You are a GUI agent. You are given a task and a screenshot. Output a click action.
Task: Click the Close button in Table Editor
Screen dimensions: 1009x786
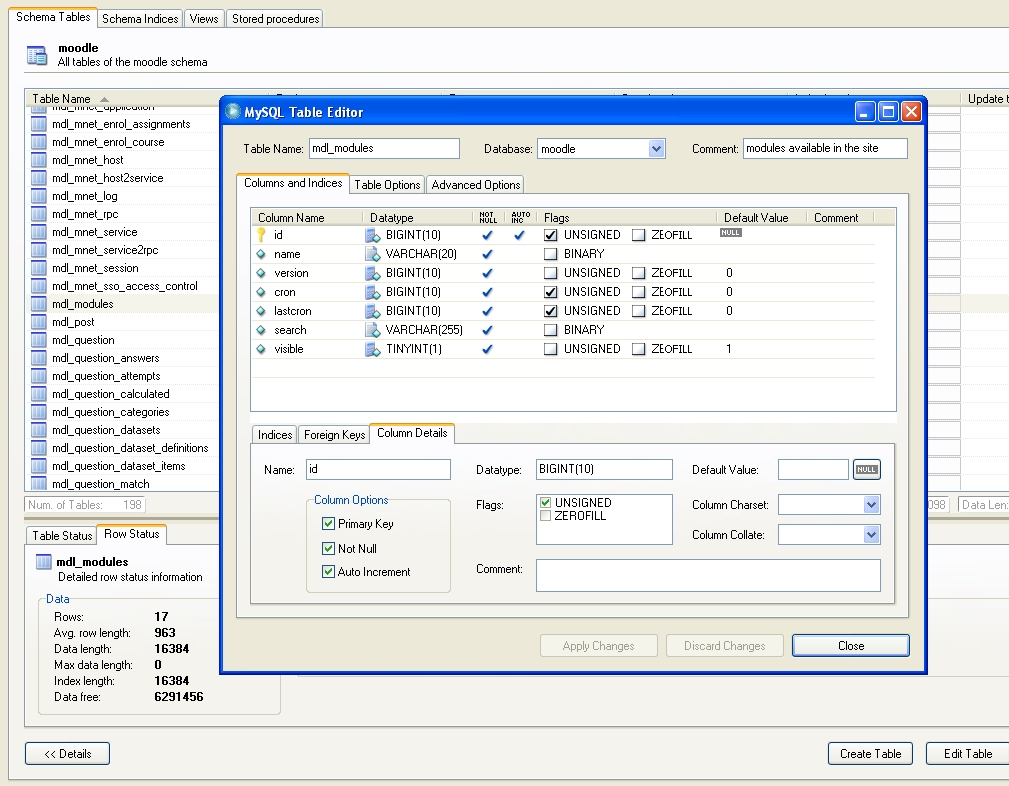pos(851,646)
